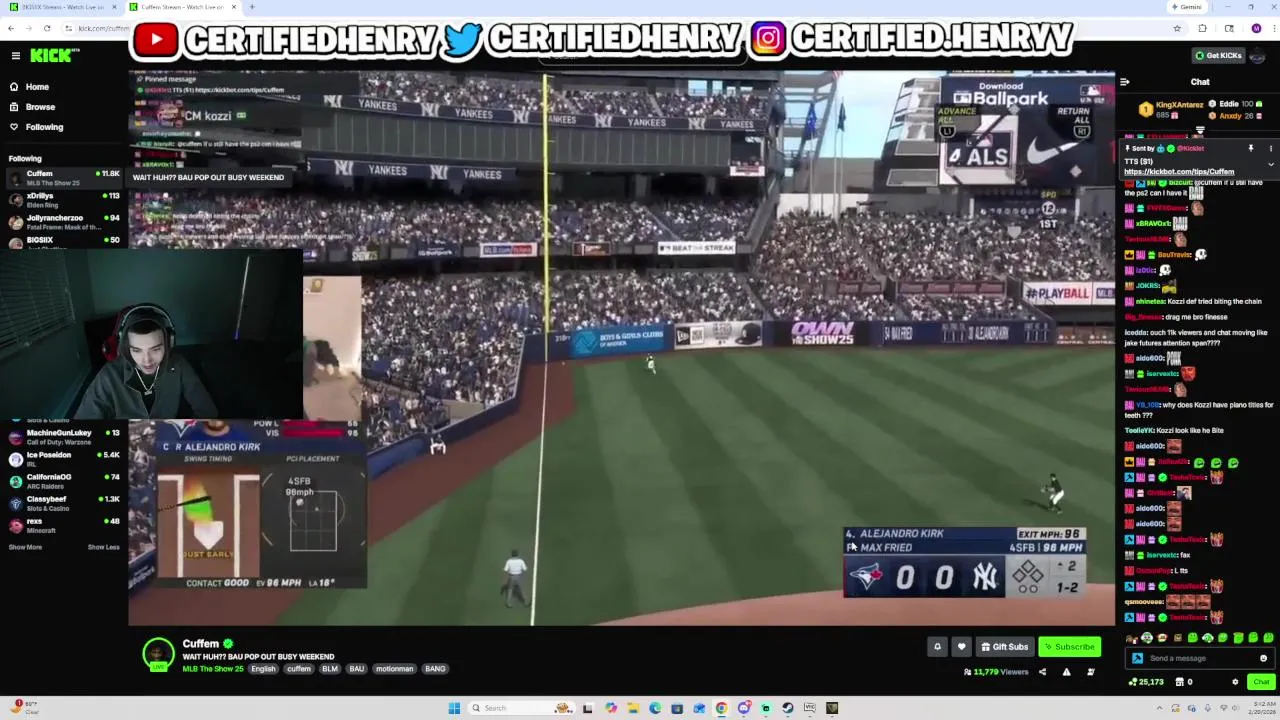The height and width of the screenshot is (720, 1280).
Task: Open Chrome from the taskbar
Action: 721,708
